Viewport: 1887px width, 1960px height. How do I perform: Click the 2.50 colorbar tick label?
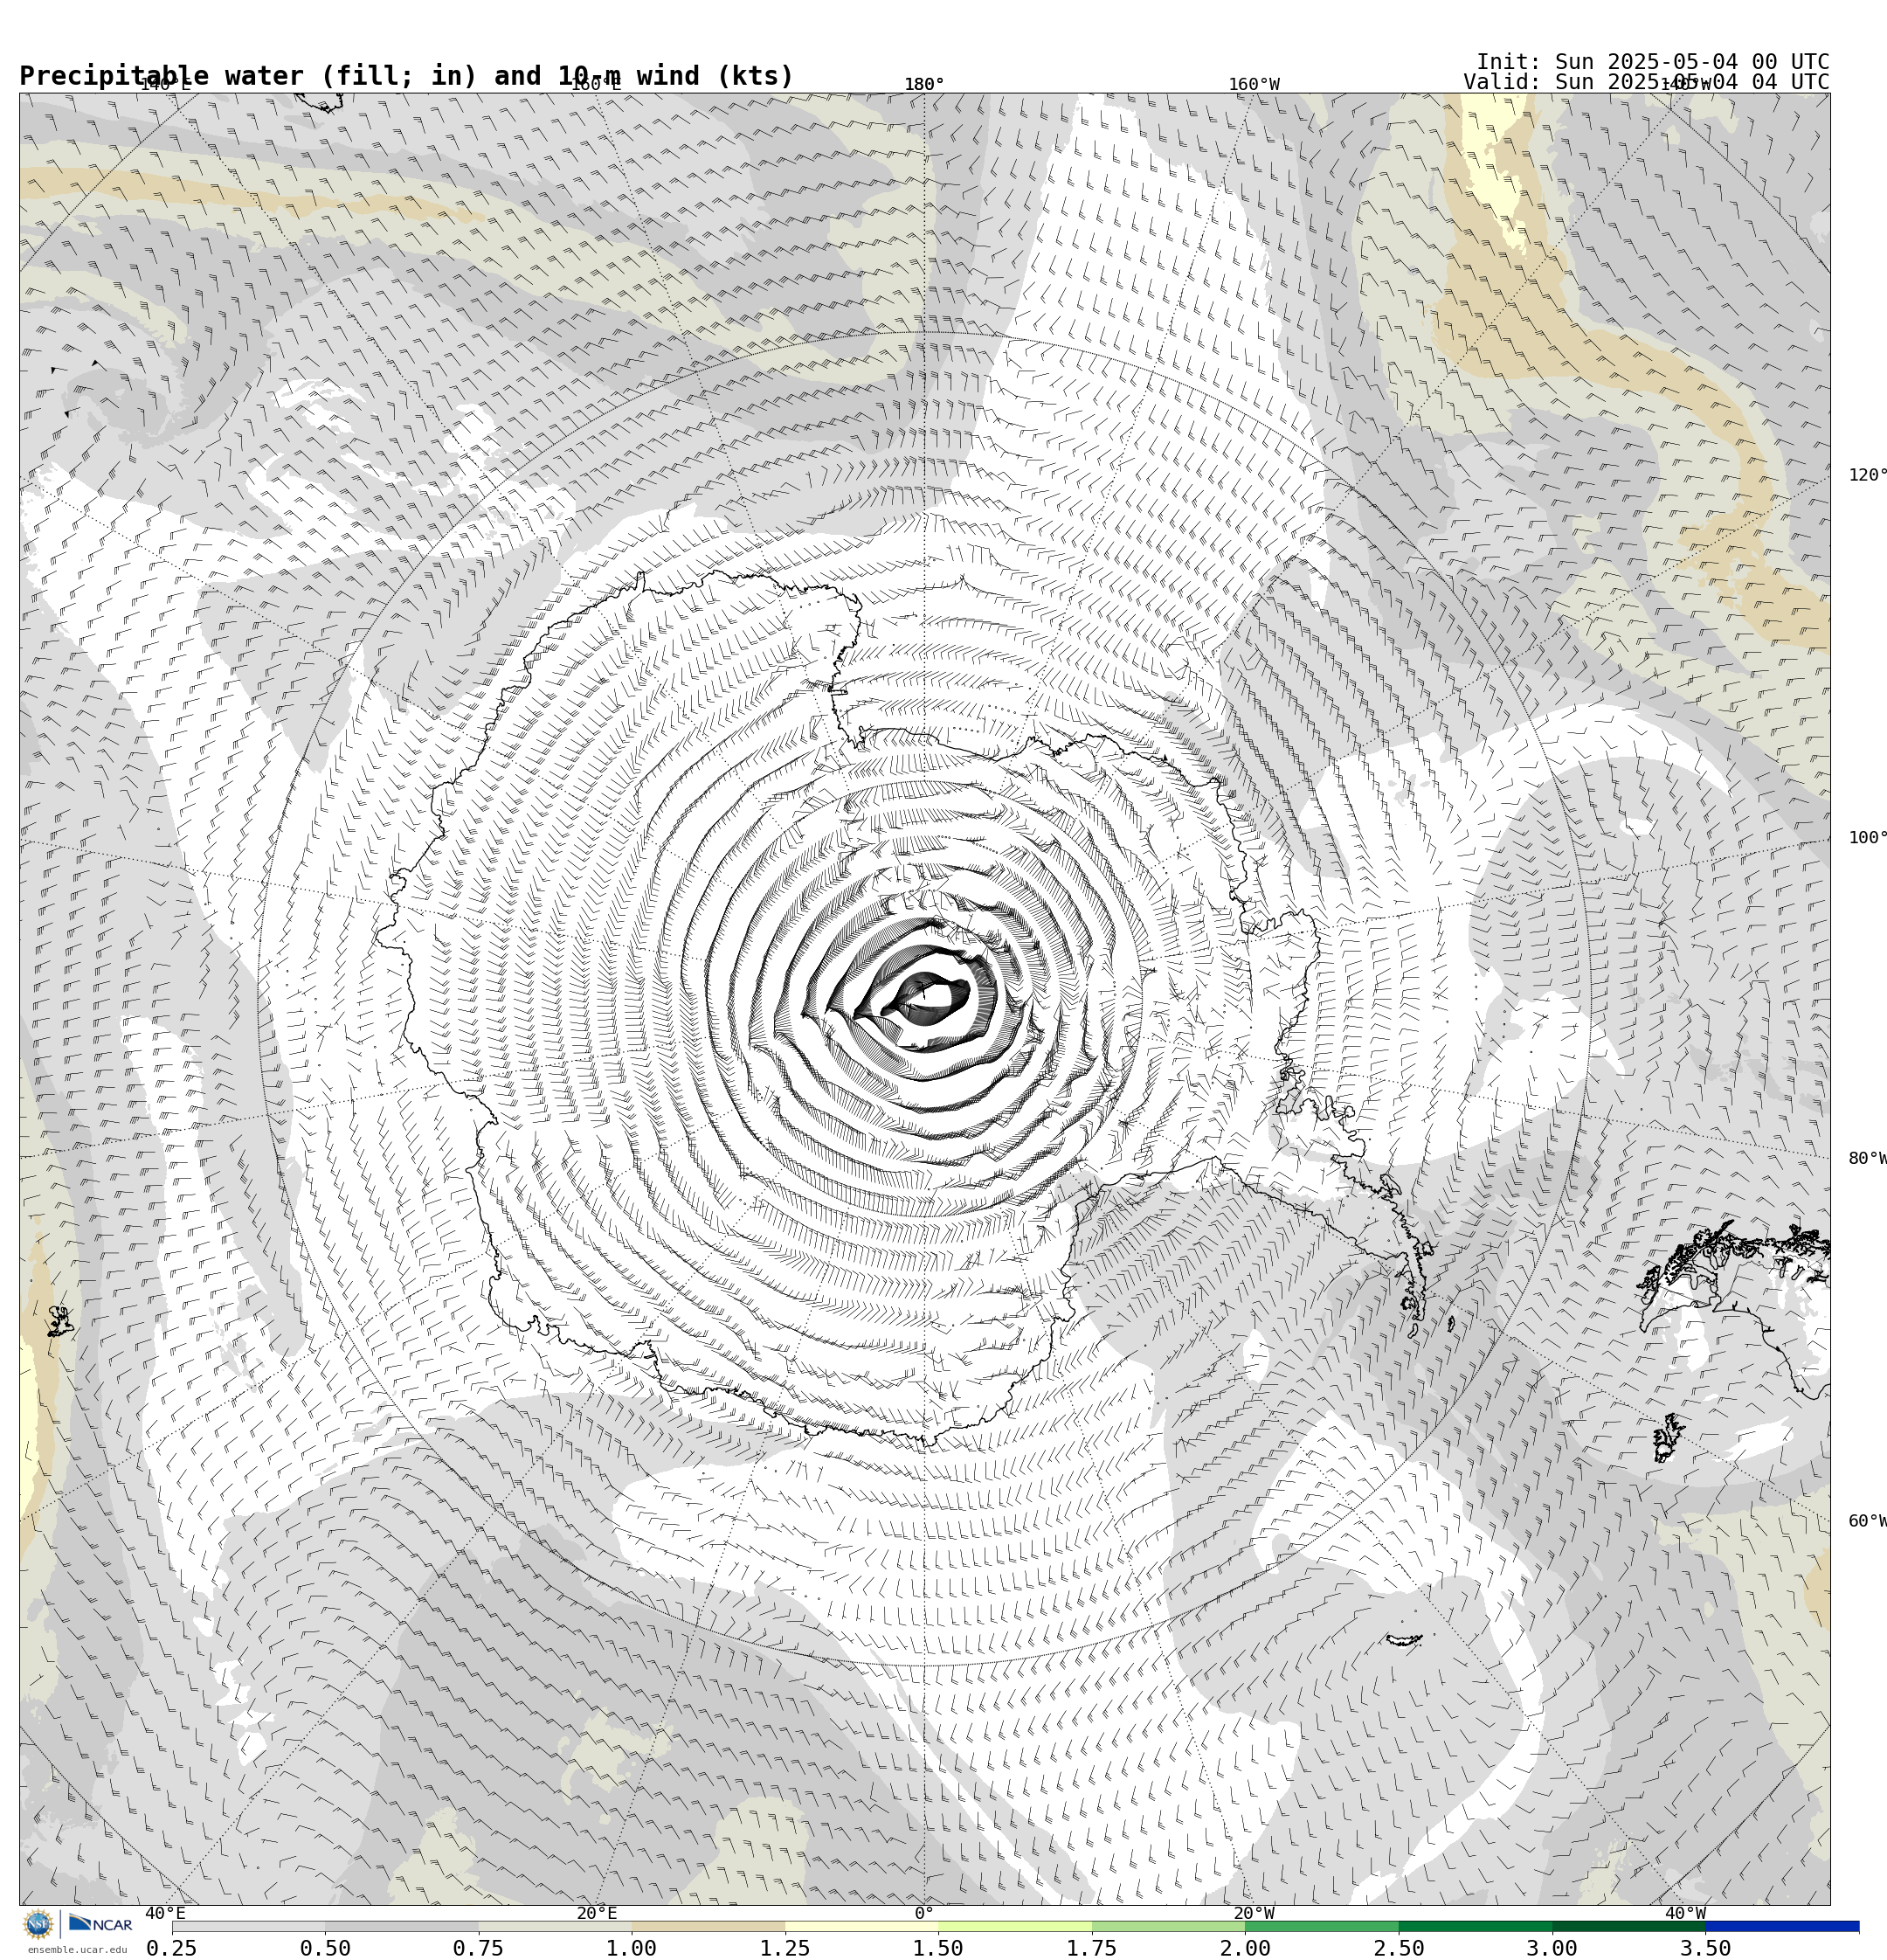click(1399, 1948)
